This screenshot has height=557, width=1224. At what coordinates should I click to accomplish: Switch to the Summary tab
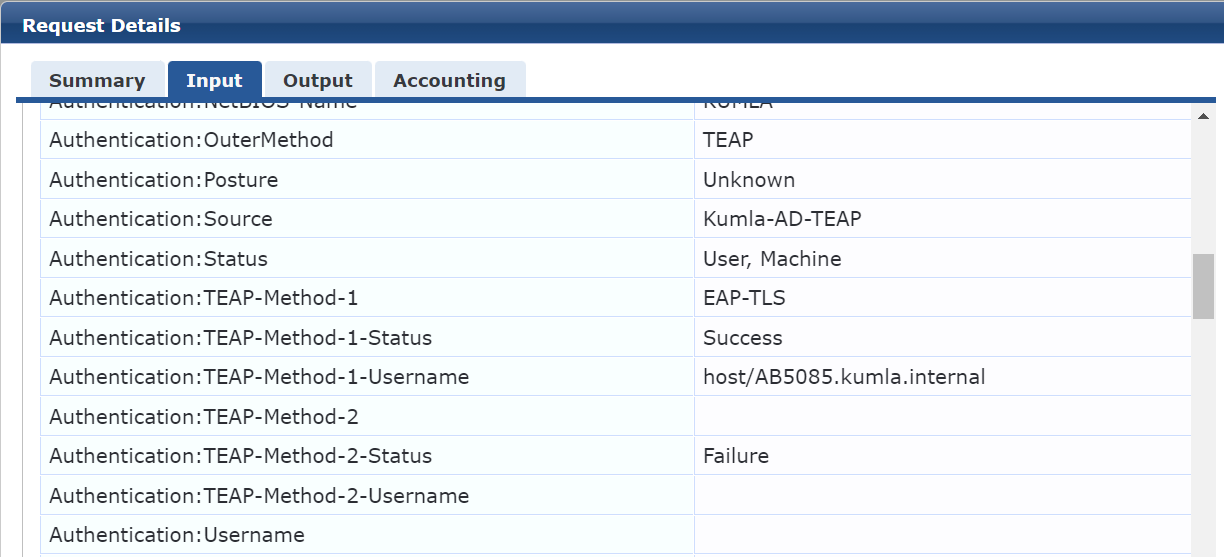click(97, 80)
